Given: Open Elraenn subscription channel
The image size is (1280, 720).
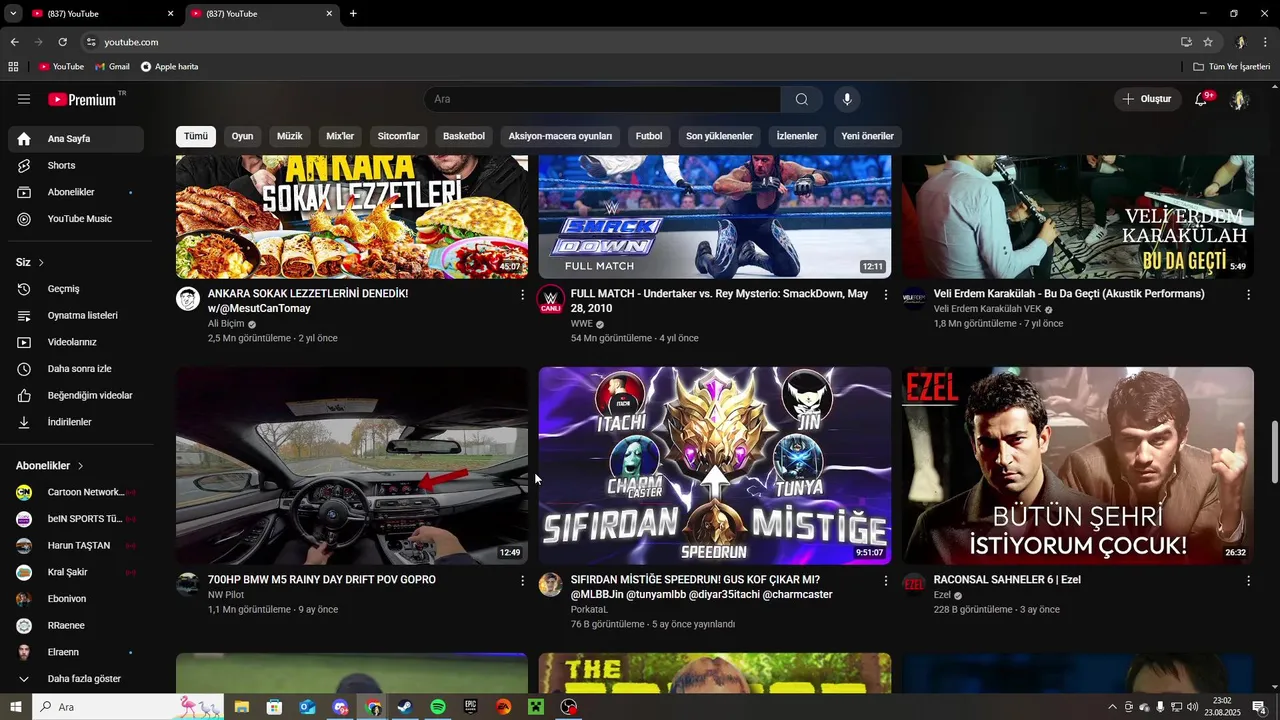Looking at the screenshot, I should coord(76,652).
